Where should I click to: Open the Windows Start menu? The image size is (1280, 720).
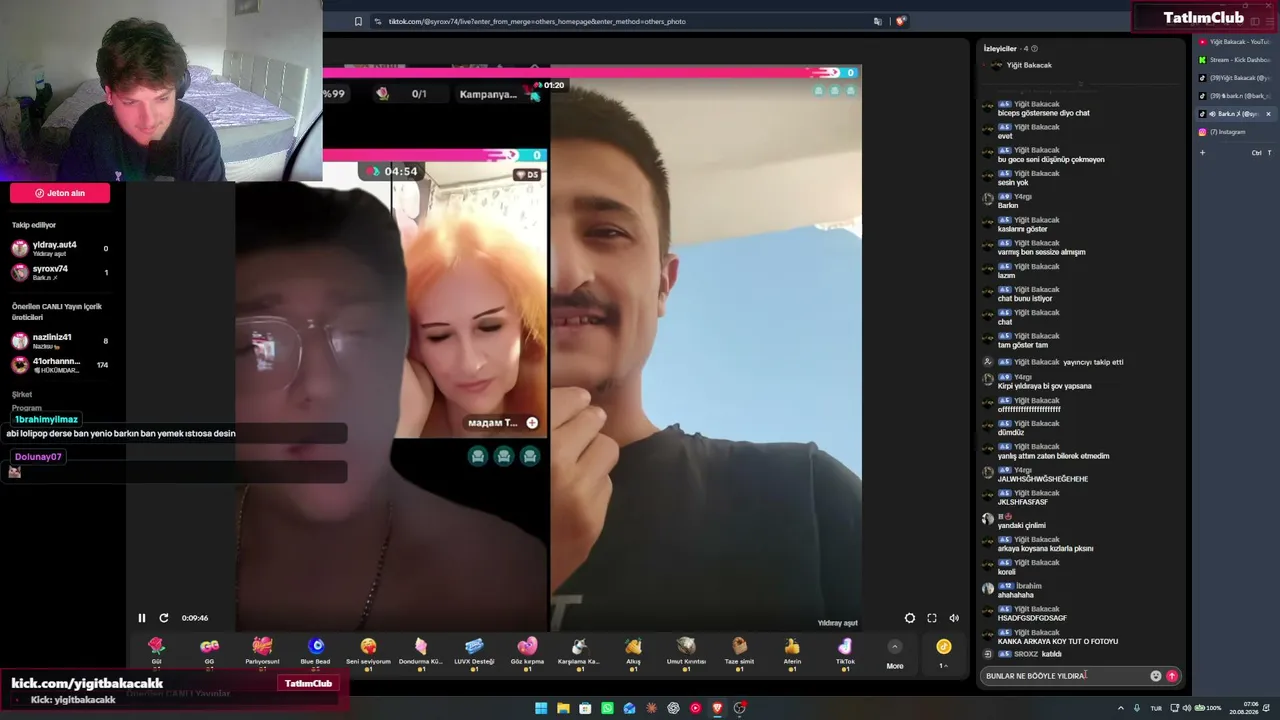[x=541, y=708]
